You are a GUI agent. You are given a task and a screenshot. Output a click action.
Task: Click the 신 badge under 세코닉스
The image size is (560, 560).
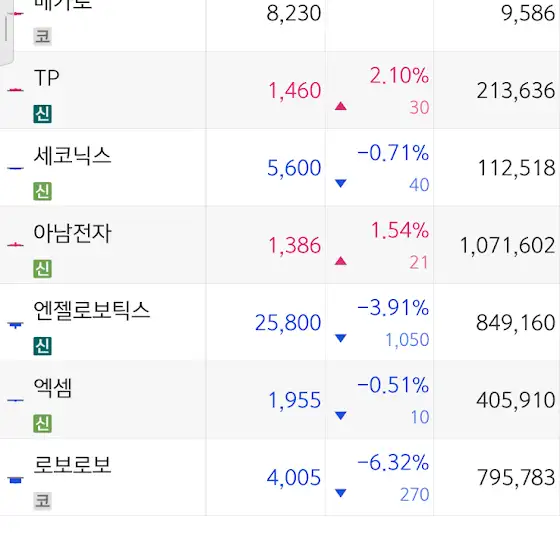coord(42,191)
